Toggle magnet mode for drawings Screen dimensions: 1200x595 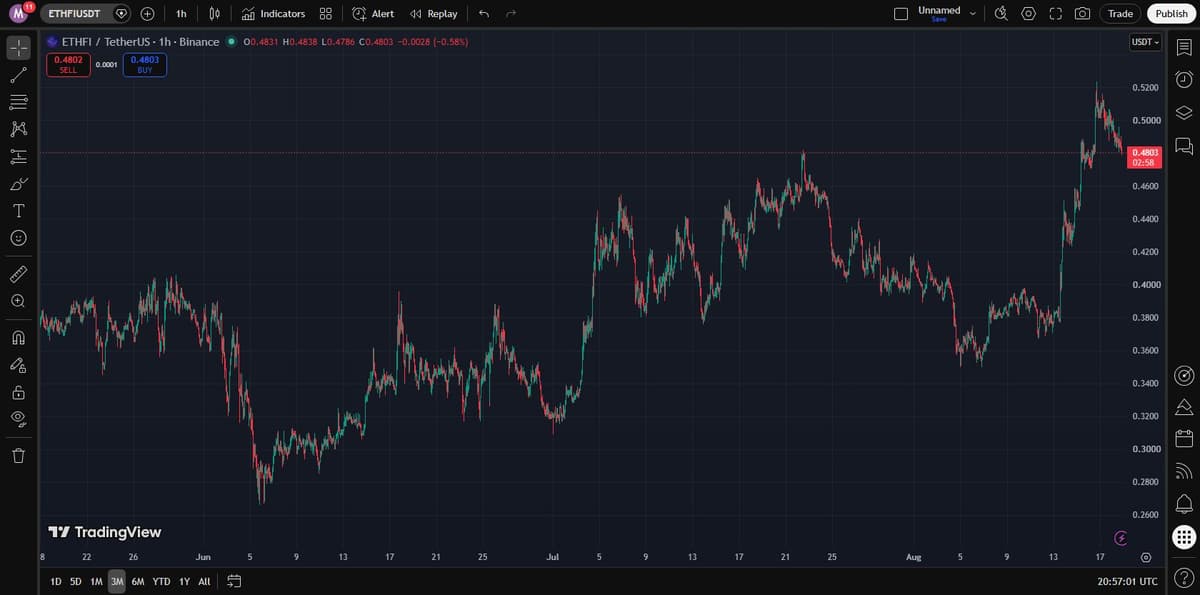click(x=18, y=337)
